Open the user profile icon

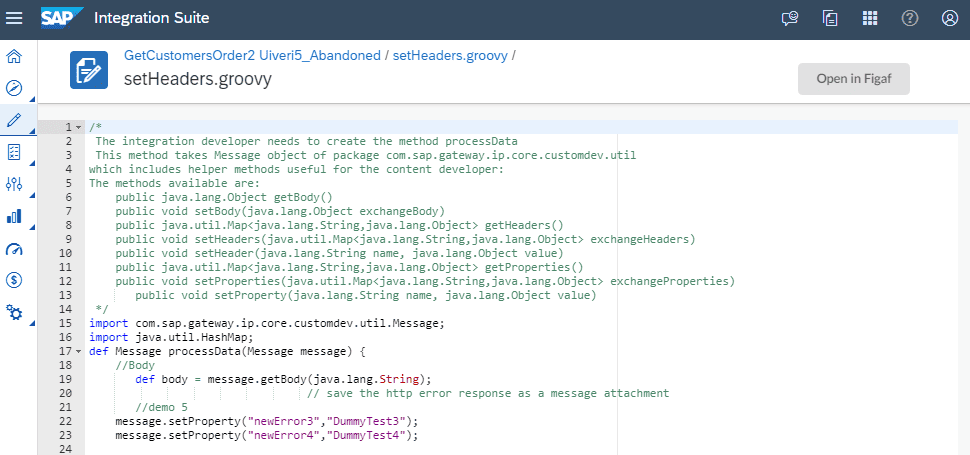tap(950, 19)
